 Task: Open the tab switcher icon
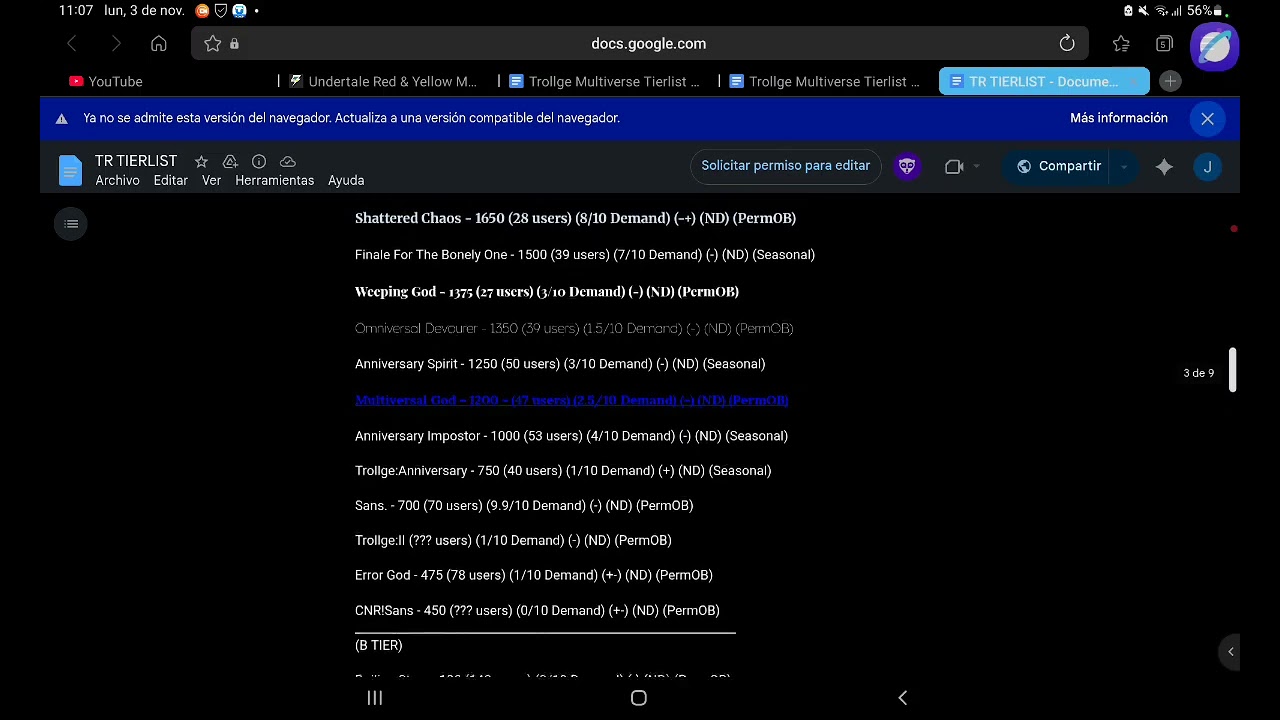coord(1164,44)
